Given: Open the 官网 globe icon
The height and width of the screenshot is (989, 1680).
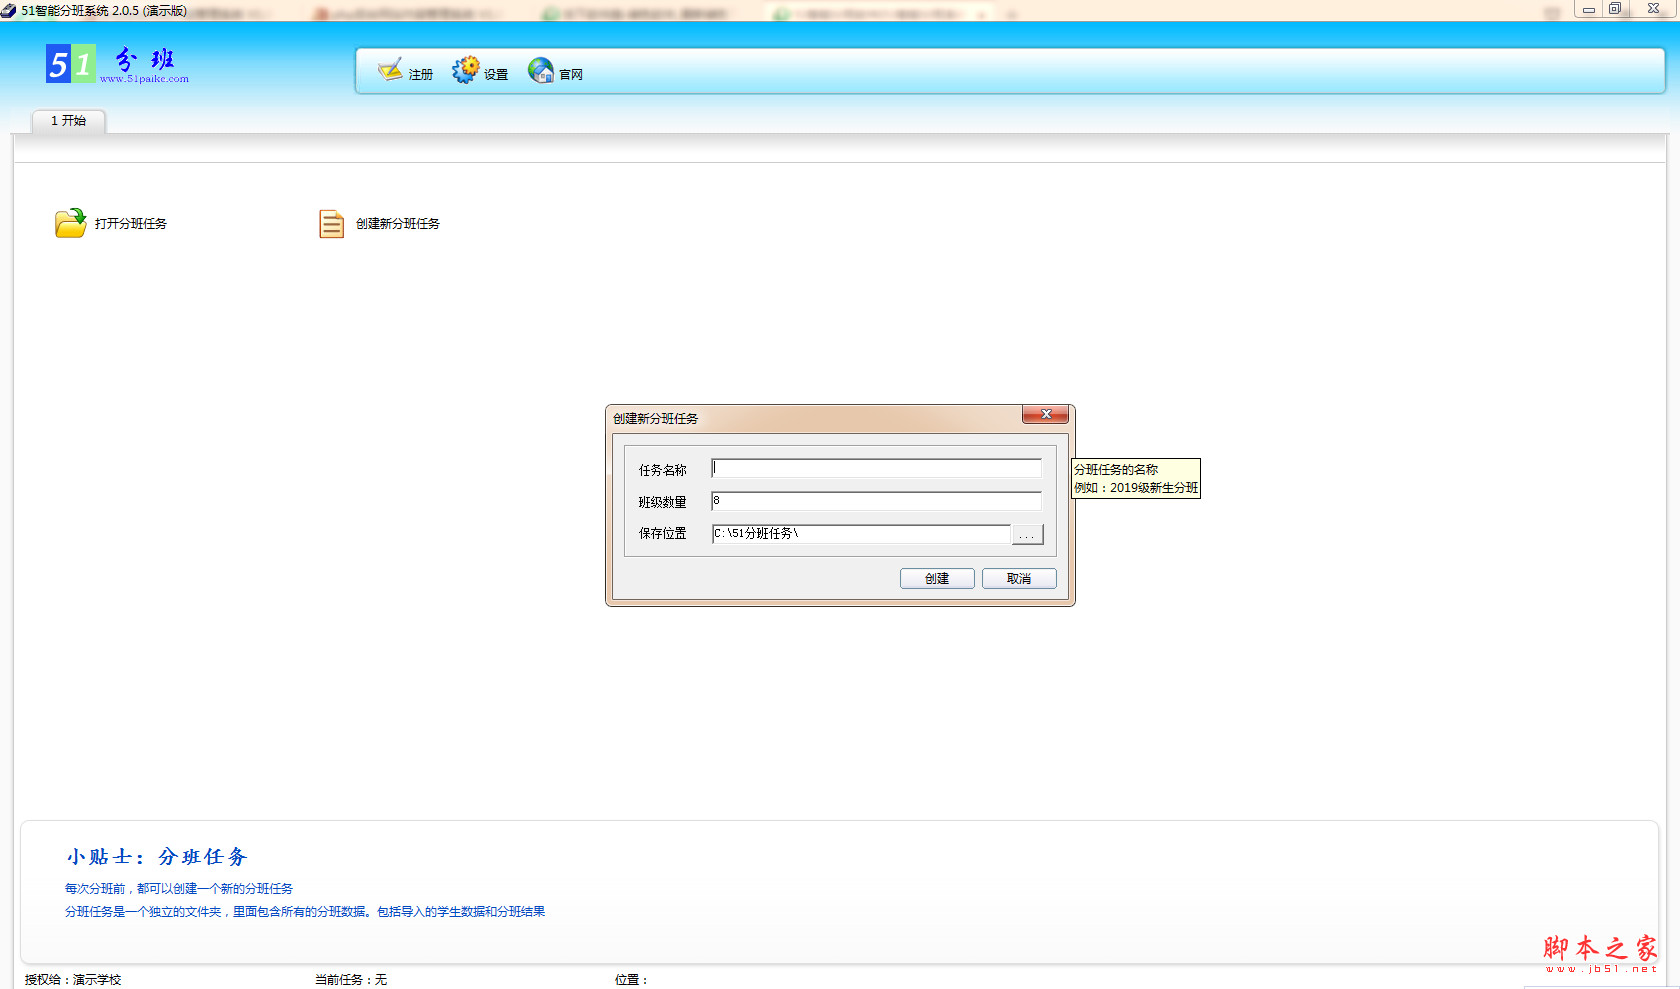Looking at the screenshot, I should pyautogui.click(x=541, y=70).
